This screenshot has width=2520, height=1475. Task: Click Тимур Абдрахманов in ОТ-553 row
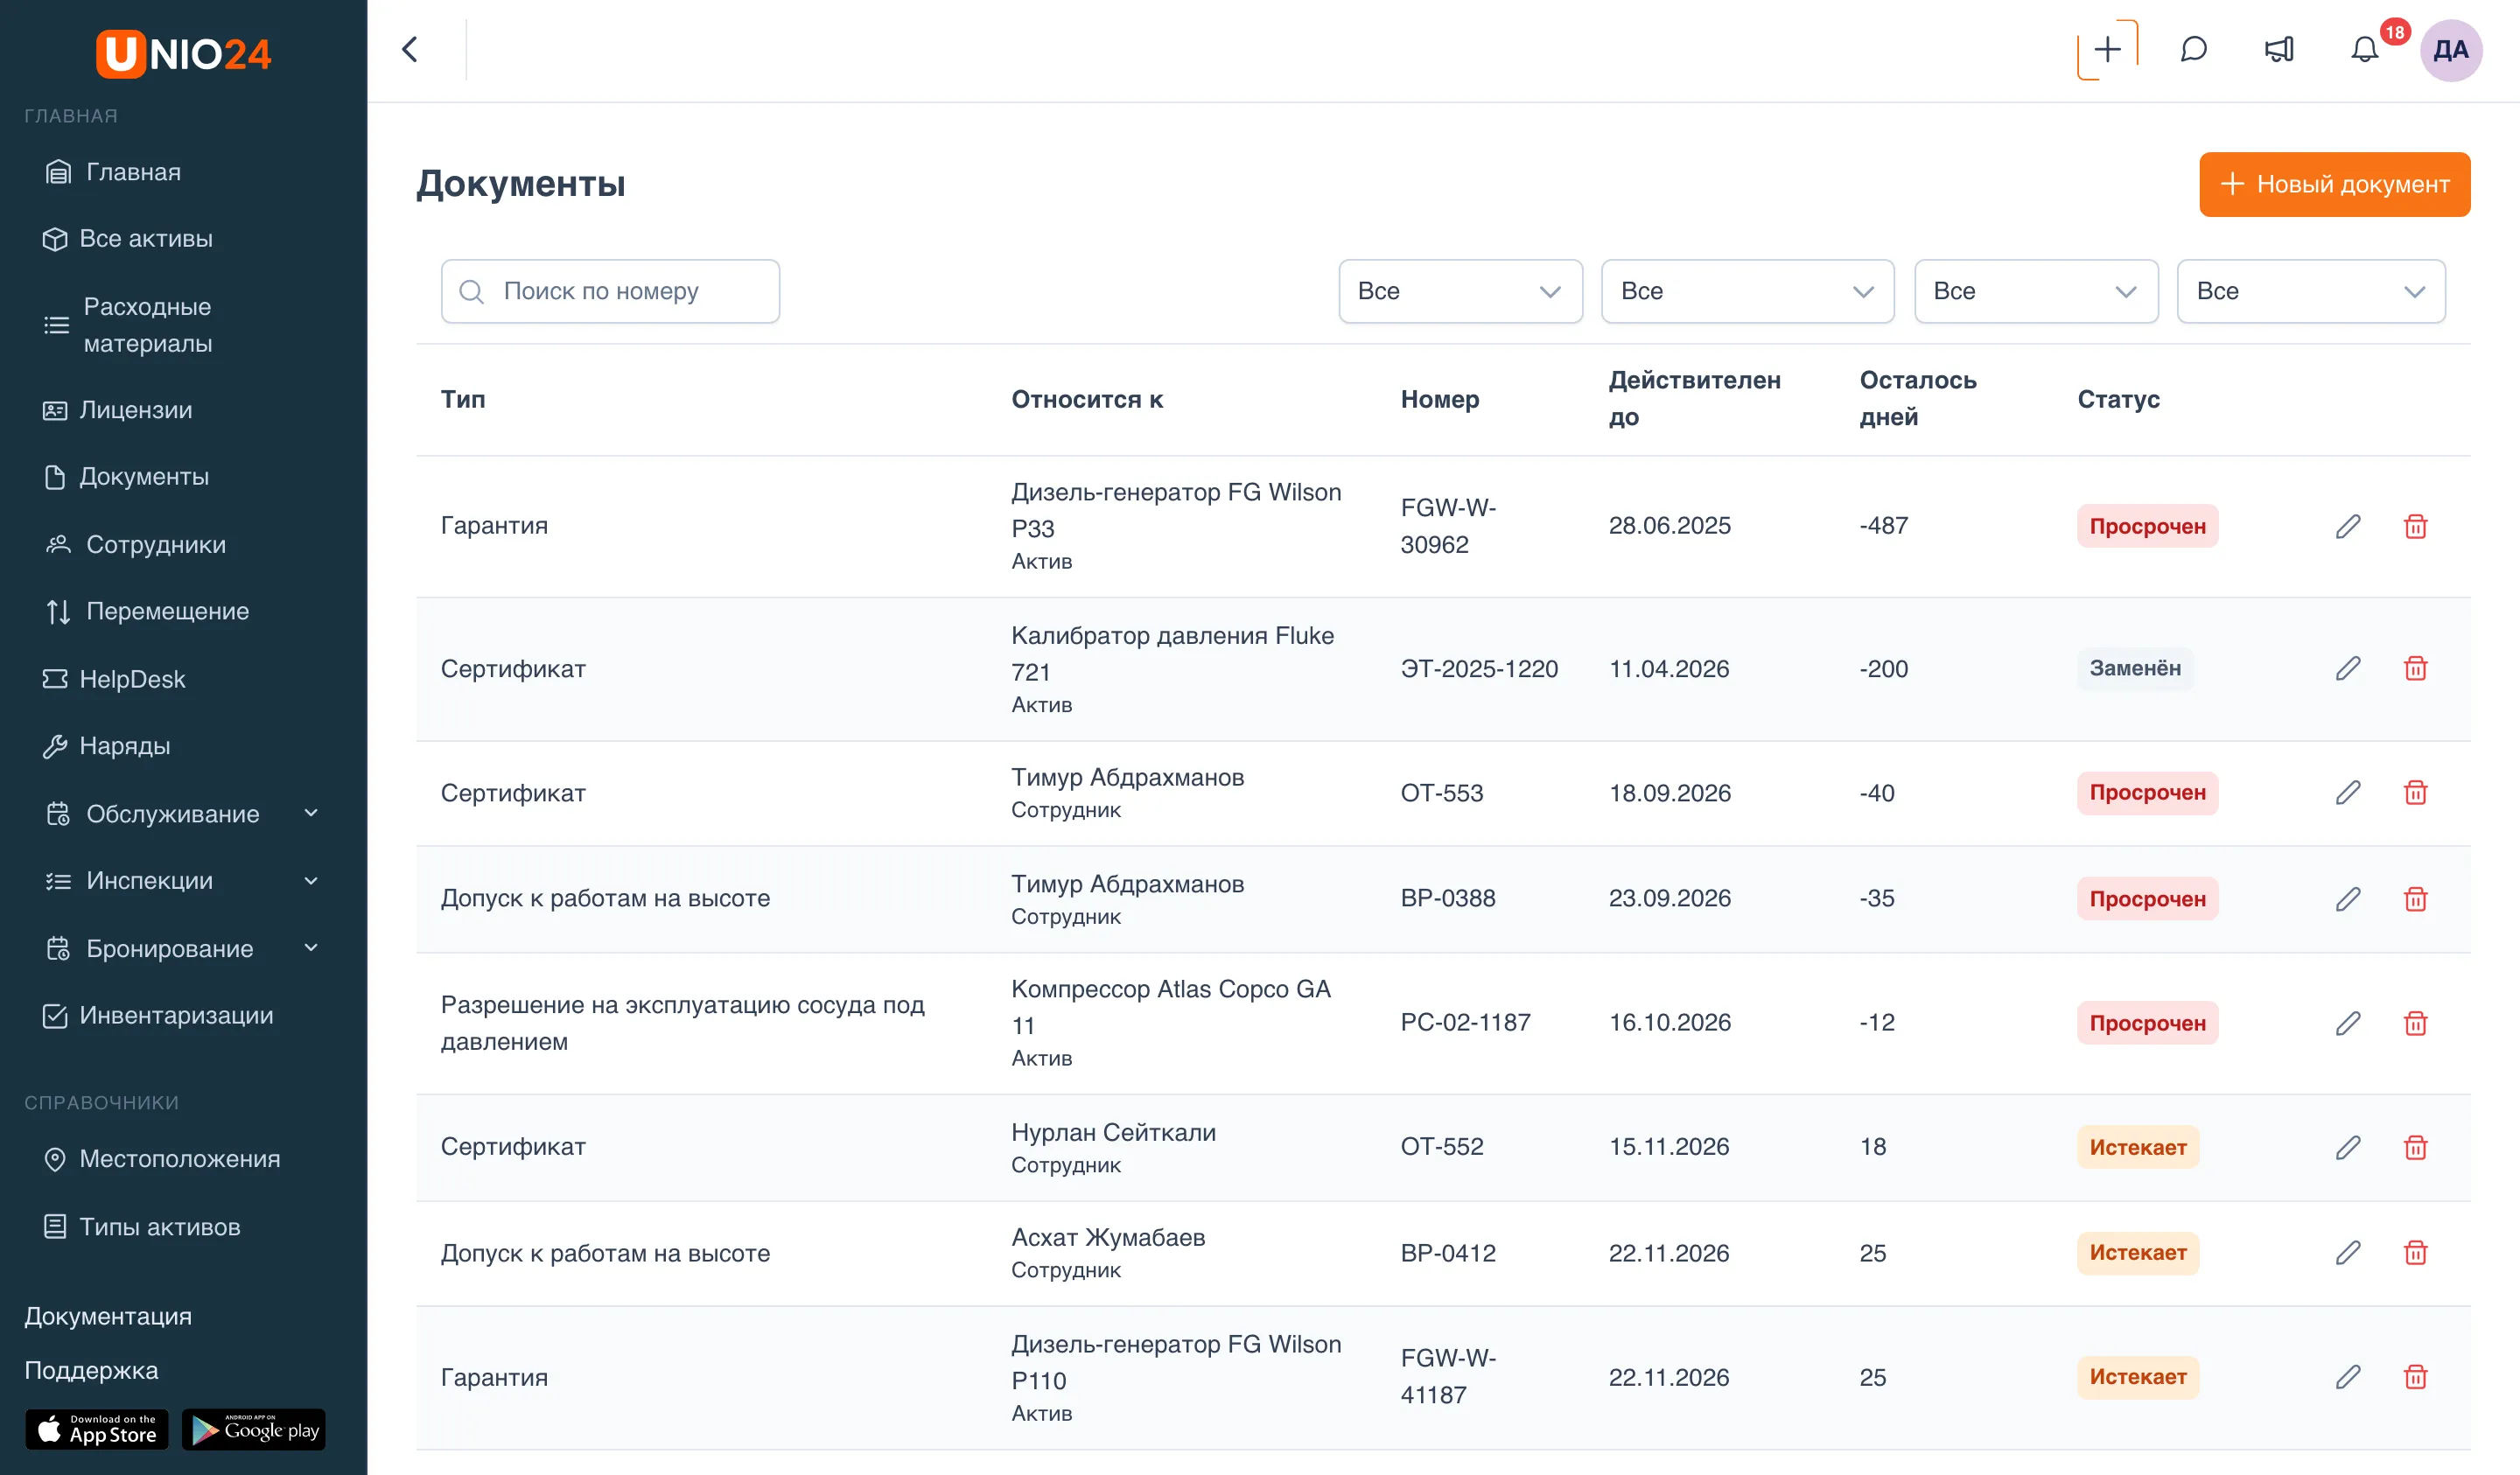pyautogui.click(x=1127, y=777)
